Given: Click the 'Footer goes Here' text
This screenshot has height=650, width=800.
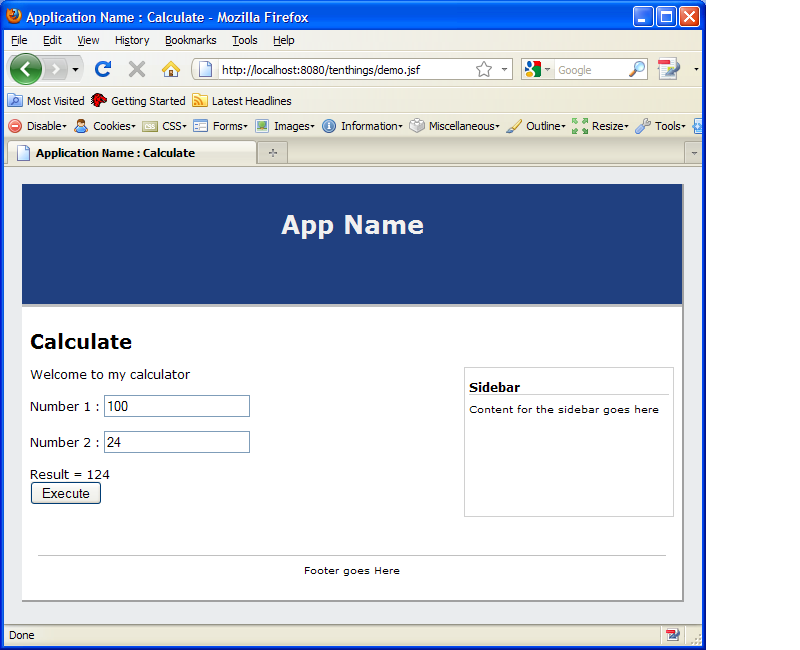Looking at the screenshot, I should (352, 571).
